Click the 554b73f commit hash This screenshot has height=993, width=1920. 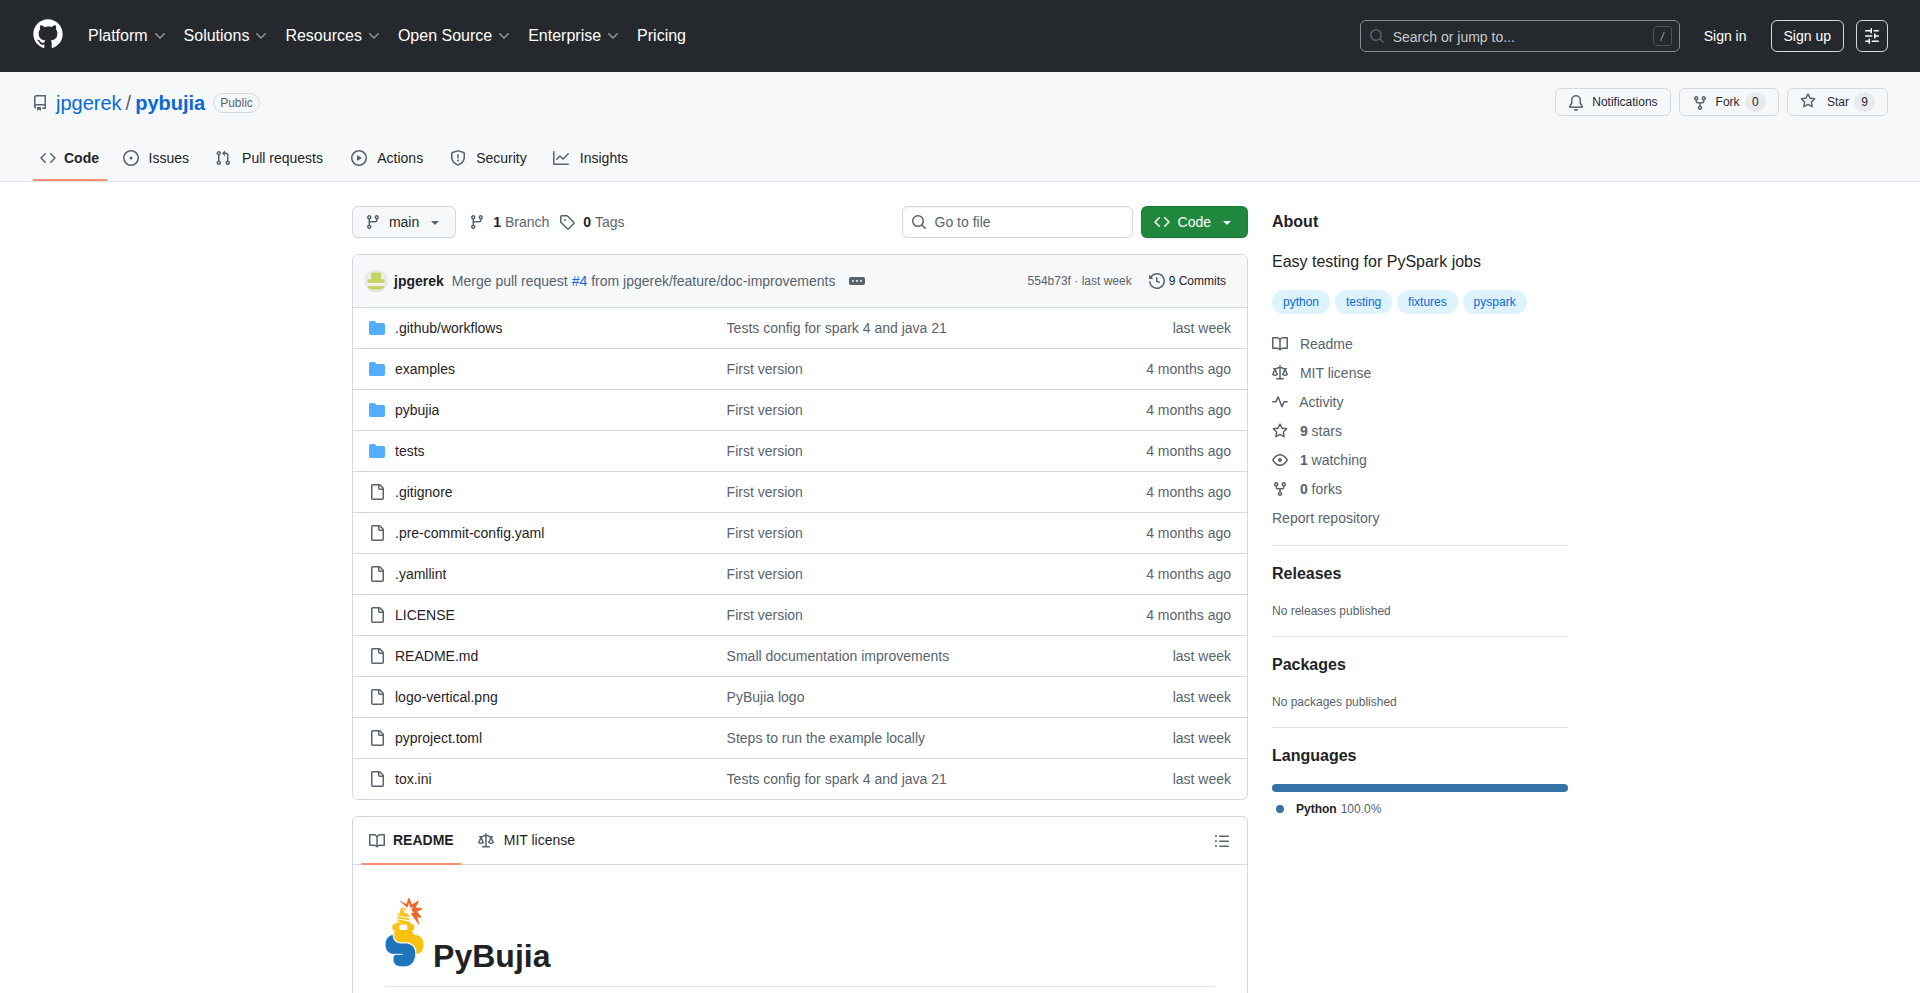tap(1048, 281)
